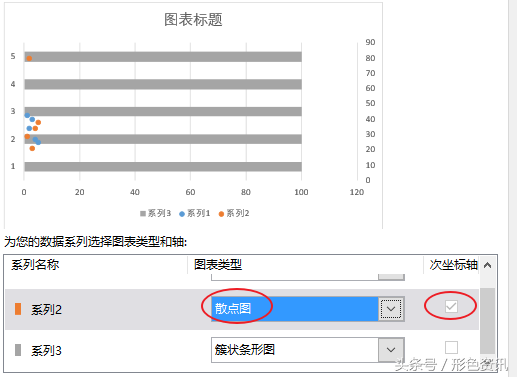Uncheck secondary axis for 系列2
The width and height of the screenshot is (517, 377).
tap(451, 306)
